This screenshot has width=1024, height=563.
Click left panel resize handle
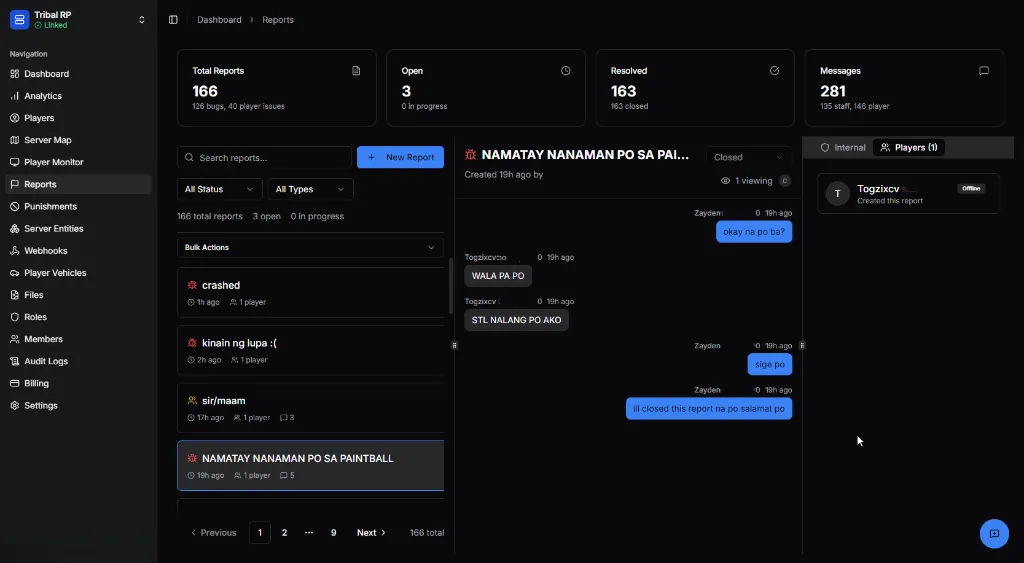tap(455, 345)
